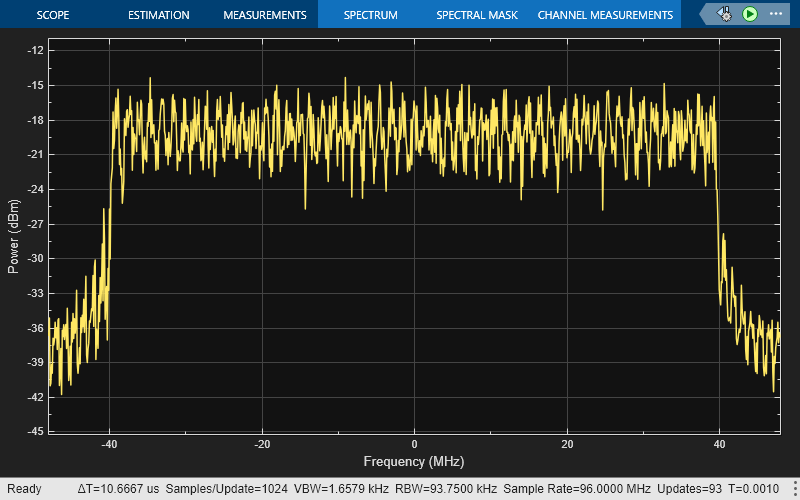Click the 'RBW=93.7500 kHz' status entry
The height and width of the screenshot is (500, 800).
tap(446, 489)
